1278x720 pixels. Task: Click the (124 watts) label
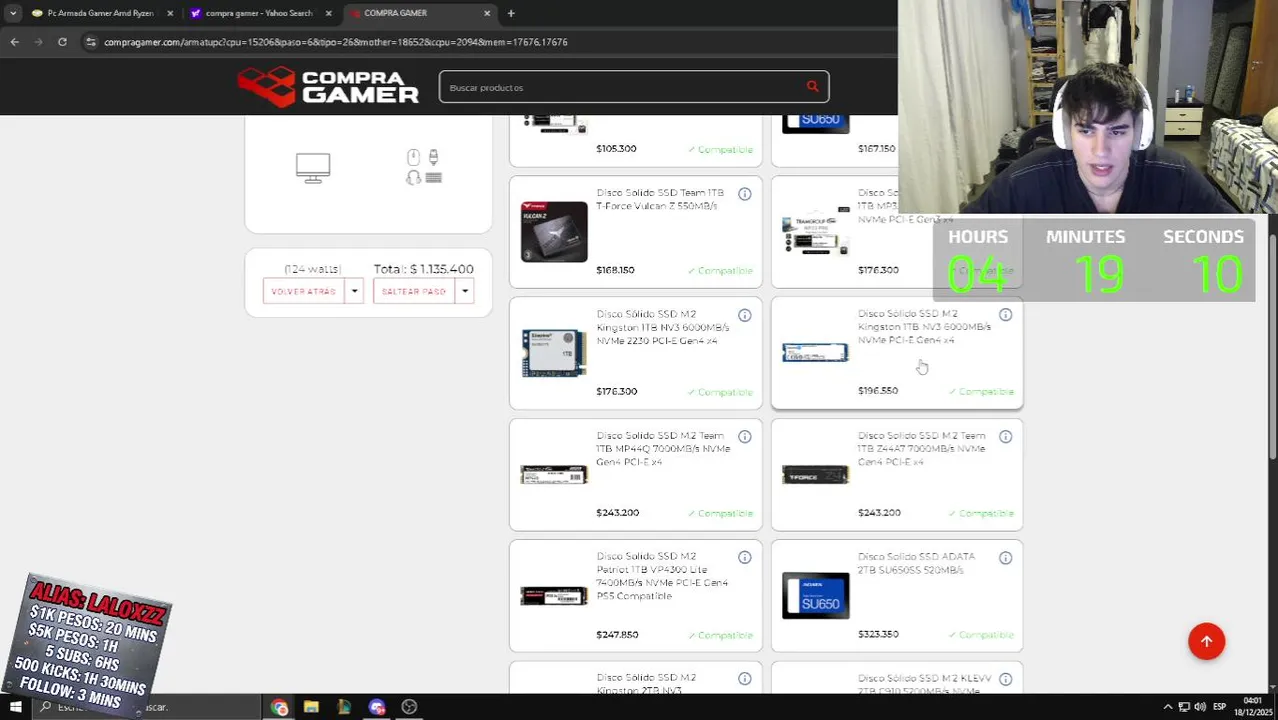point(312,269)
